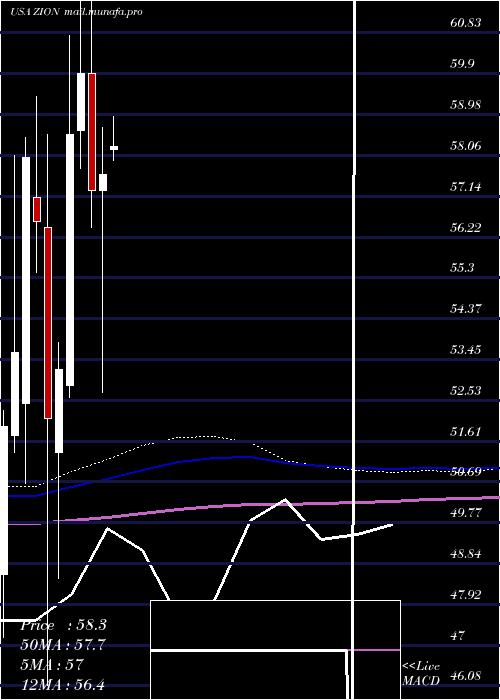This screenshot has height=700, width=500.
Task: Click the 54.37 price axis label
Action: [x=465, y=308]
